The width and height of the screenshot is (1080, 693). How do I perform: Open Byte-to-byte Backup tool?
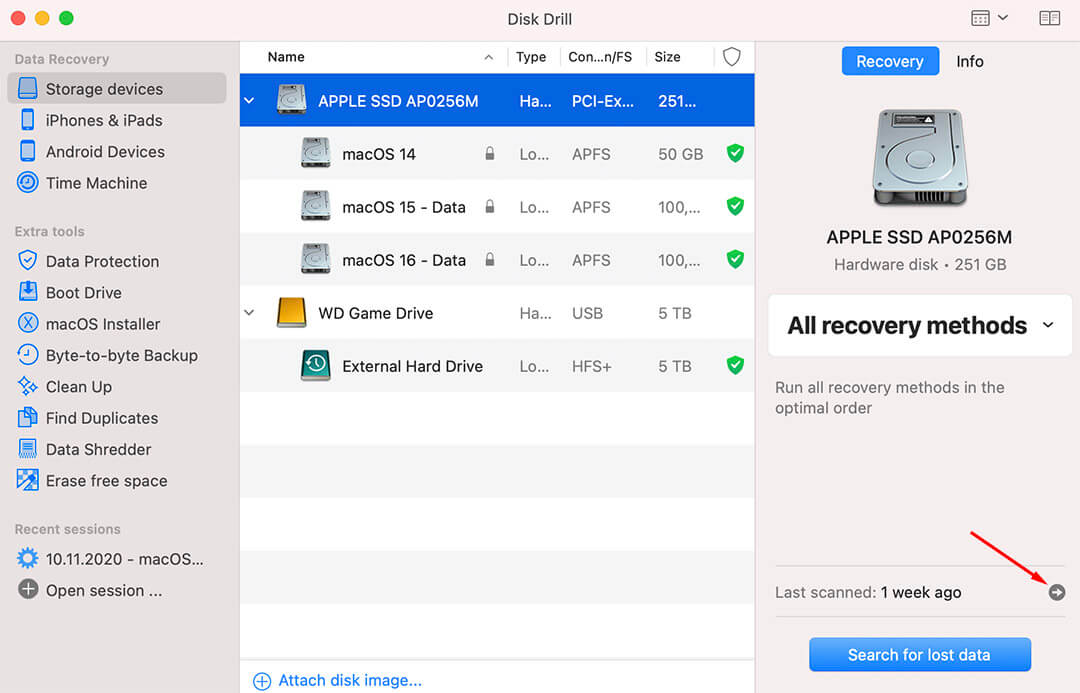click(x=121, y=355)
